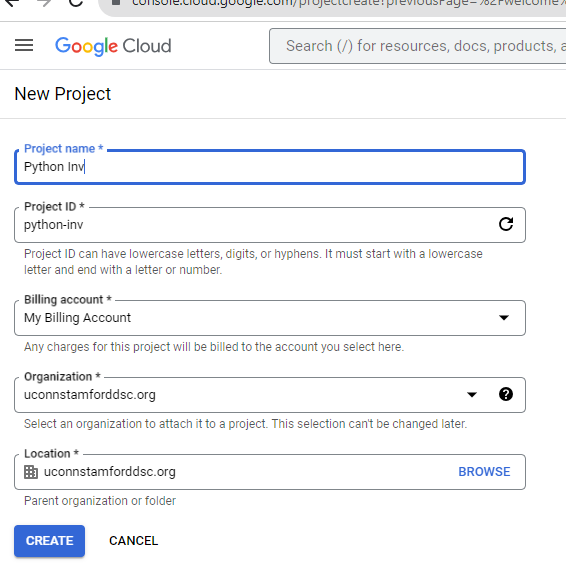
Task: Focus the Project name text field
Action: (270, 167)
